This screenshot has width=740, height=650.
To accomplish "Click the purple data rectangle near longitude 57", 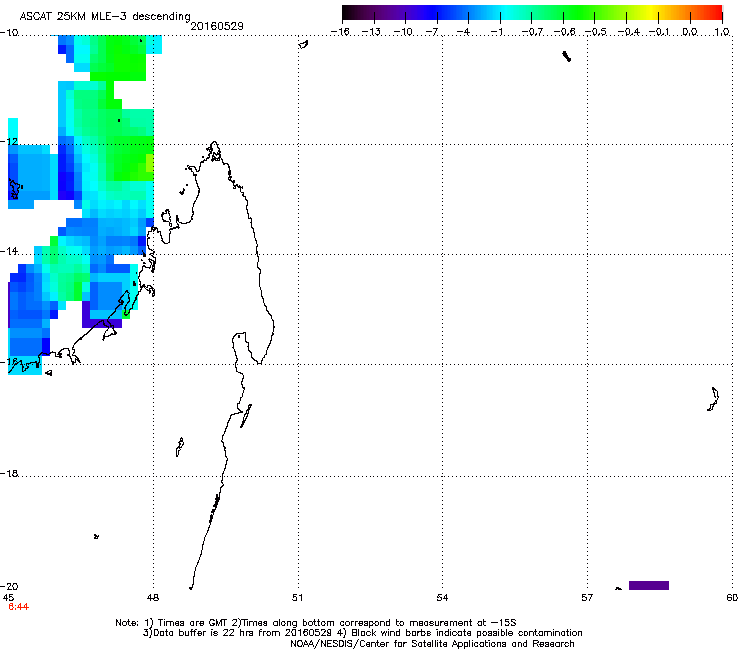I will tap(648, 585).
